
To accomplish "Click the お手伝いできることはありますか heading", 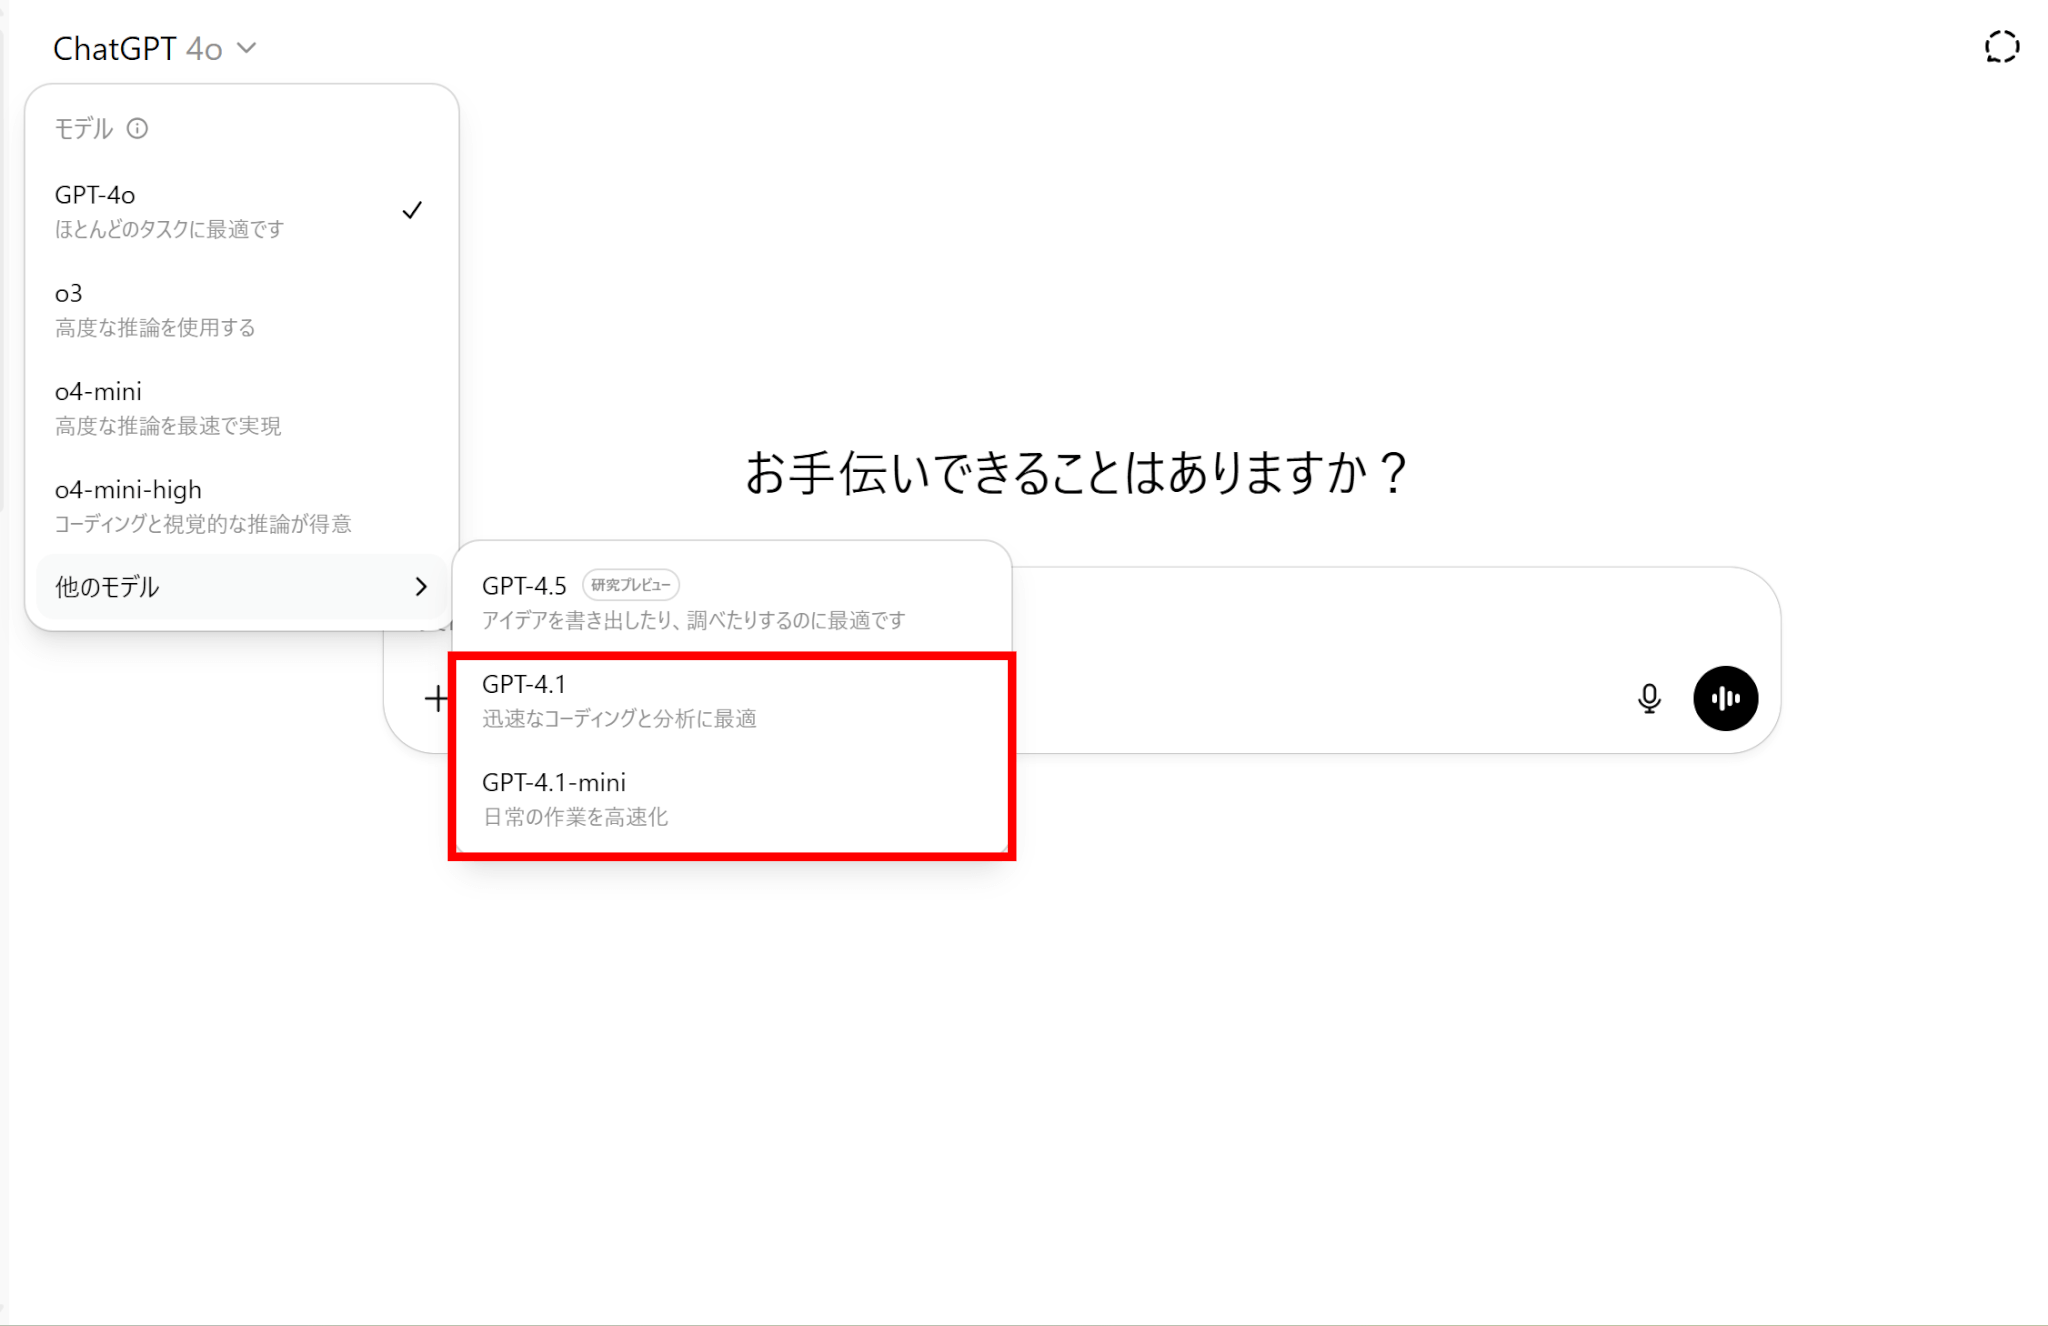I will pos(1076,473).
